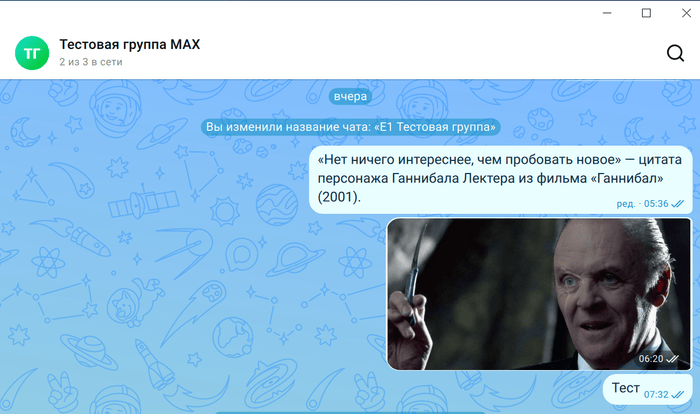Screen dimensions: 700x414
Task: Select the Hannibal Lecter quote message
Action: pyautogui.click(x=500, y=180)
